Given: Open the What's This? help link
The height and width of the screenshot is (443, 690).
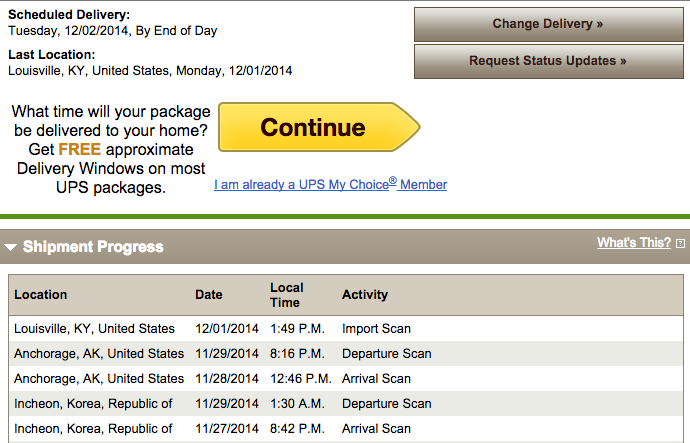Looking at the screenshot, I should click(634, 243).
